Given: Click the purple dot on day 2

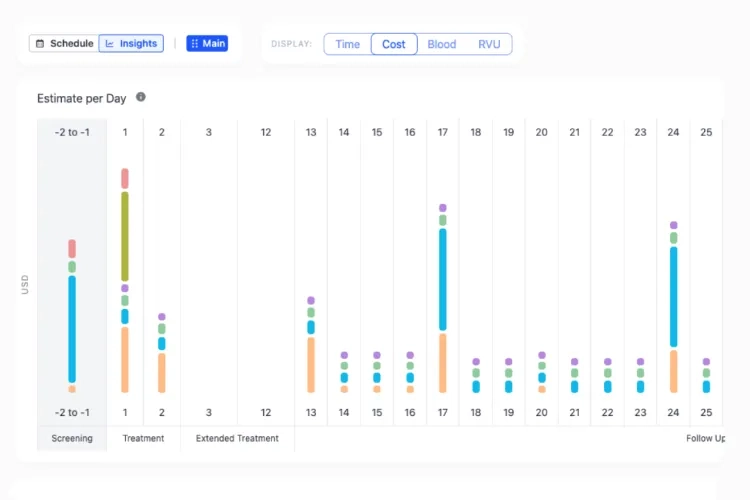Looking at the screenshot, I should (x=162, y=317).
